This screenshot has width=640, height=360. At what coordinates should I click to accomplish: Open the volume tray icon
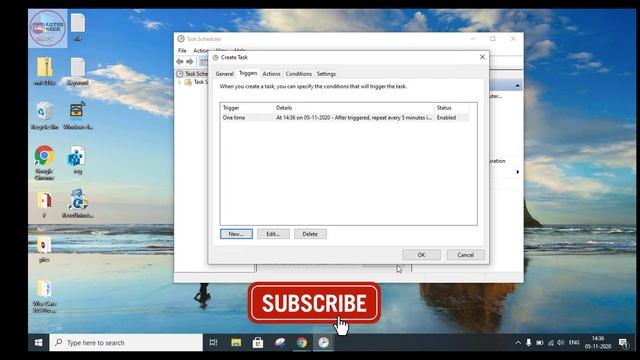[561, 343]
